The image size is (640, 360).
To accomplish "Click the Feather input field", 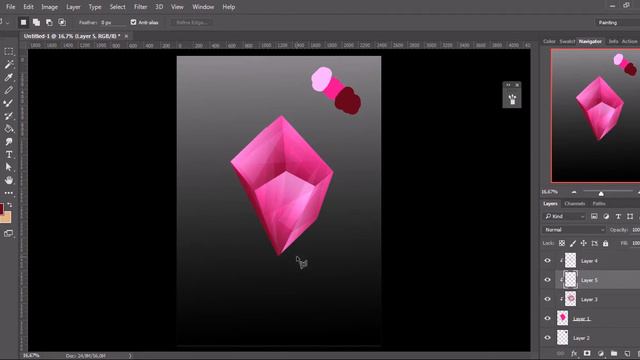I will coord(113,22).
